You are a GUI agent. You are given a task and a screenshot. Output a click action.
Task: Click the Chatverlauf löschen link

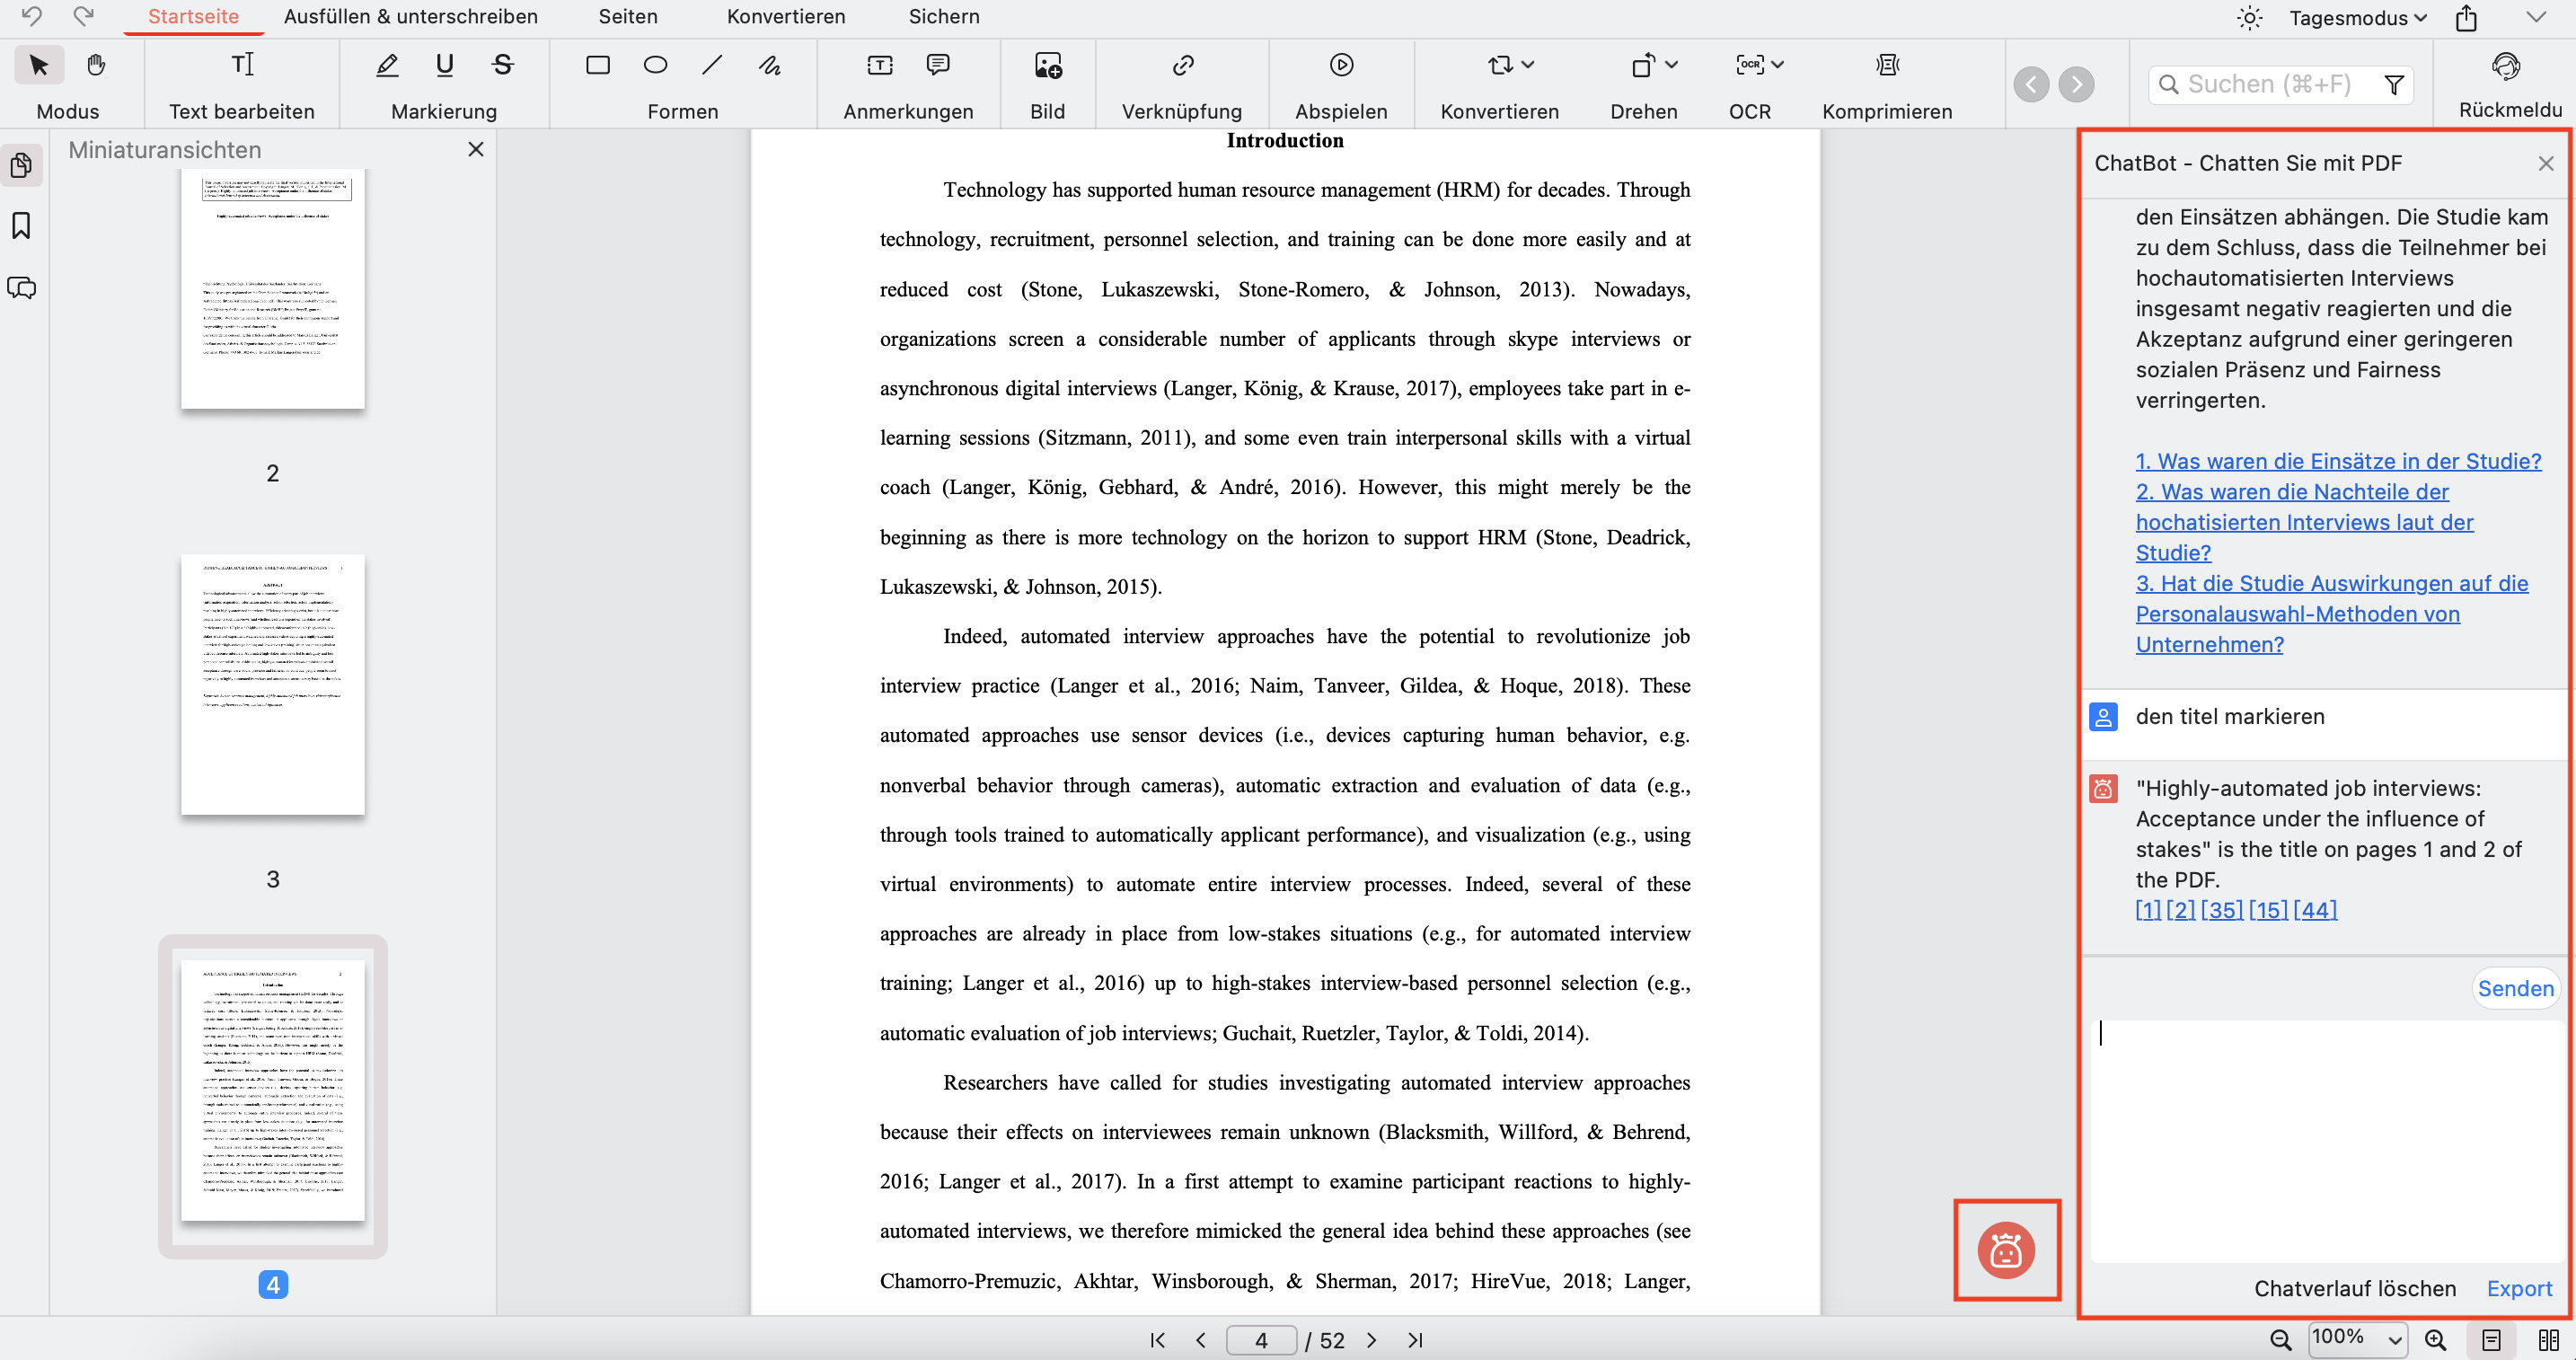[2354, 1288]
